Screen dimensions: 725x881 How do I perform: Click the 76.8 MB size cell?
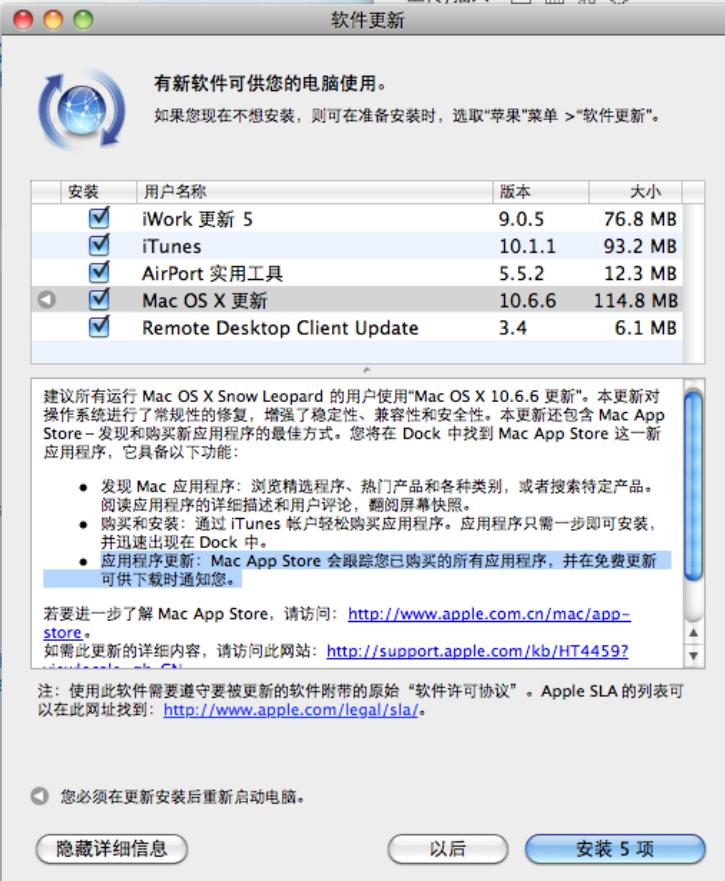click(640, 219)
